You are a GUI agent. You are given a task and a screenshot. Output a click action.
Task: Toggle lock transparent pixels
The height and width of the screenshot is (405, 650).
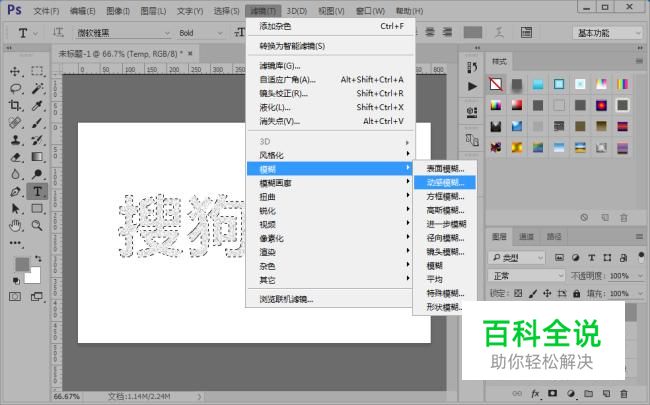click(x=518, y=293)
